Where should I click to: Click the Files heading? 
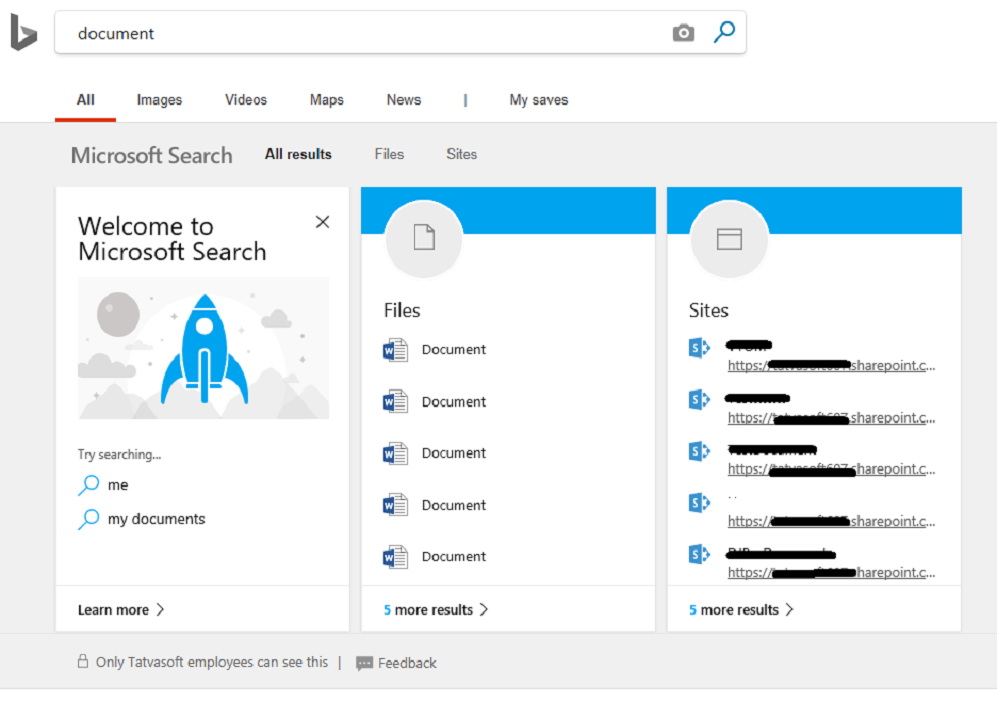(x=402, y=310)
